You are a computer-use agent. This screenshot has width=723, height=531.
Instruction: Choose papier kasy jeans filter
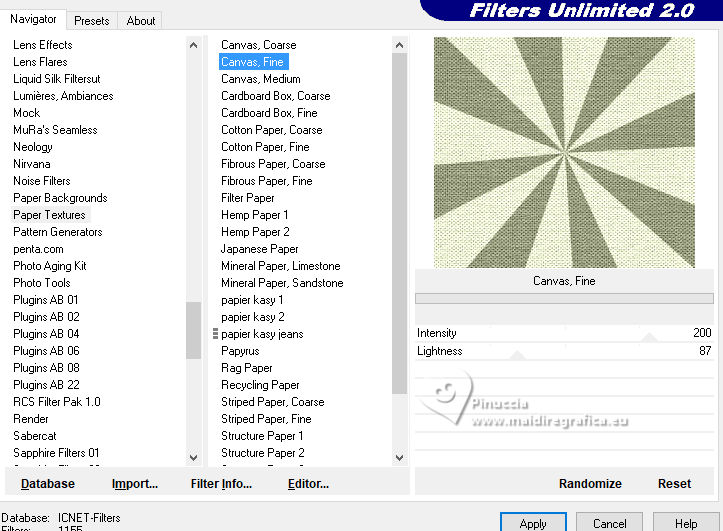click(262, 334)
